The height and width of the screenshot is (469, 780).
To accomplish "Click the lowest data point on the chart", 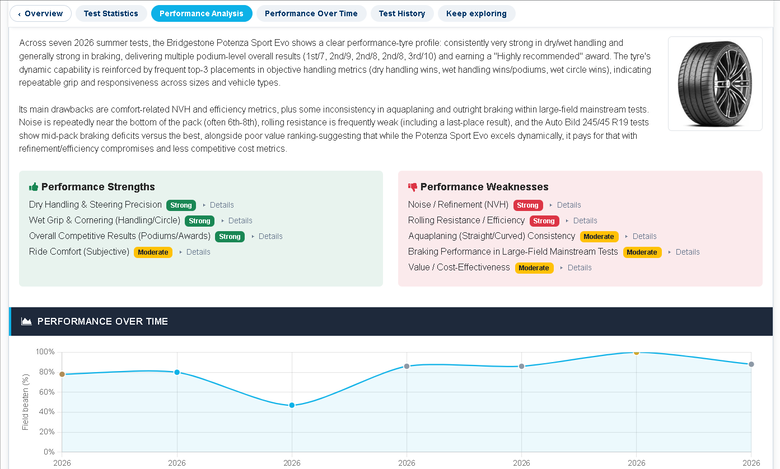I will (292, 405).
